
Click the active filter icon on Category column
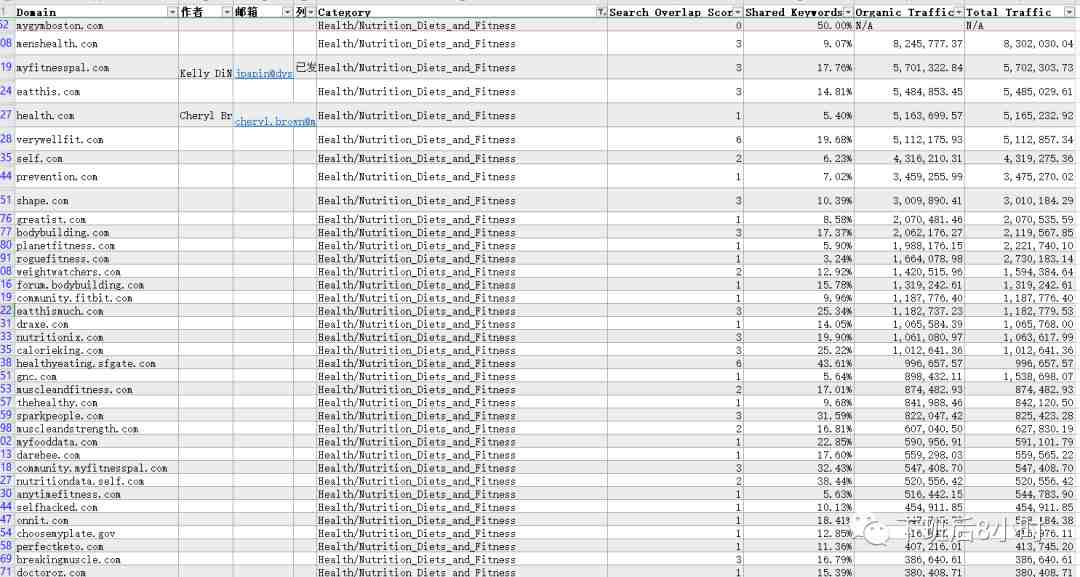click(601, 12)
